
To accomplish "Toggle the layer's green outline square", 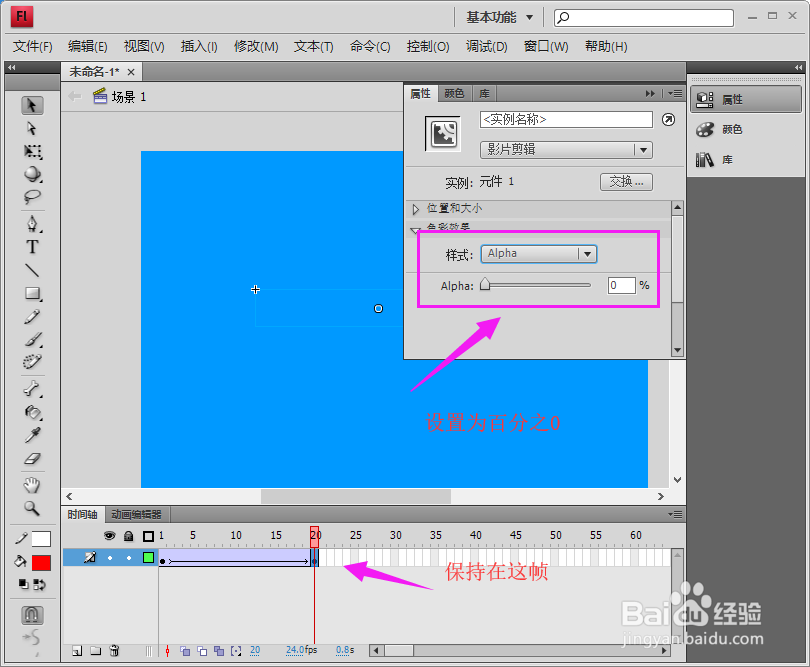I will pyautogui.click(x=148, y=557).
